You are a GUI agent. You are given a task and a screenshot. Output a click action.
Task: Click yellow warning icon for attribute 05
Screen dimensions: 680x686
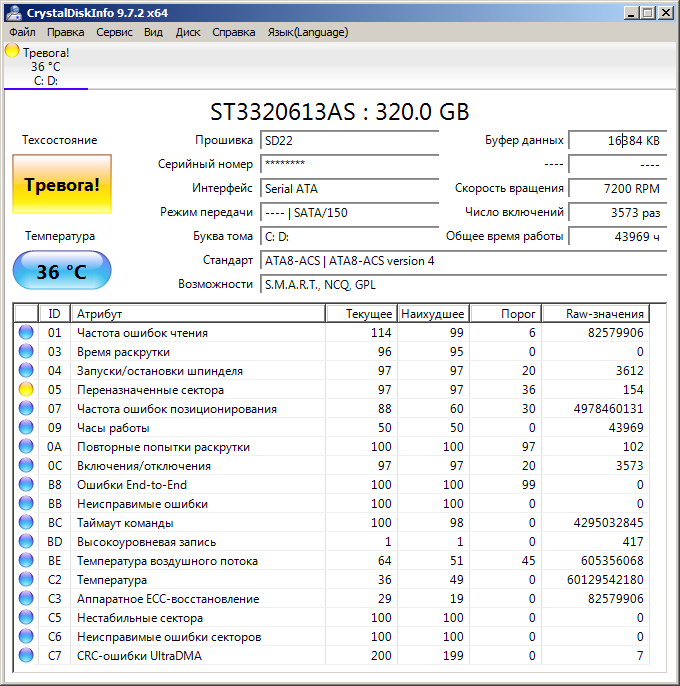pos(26,390)
